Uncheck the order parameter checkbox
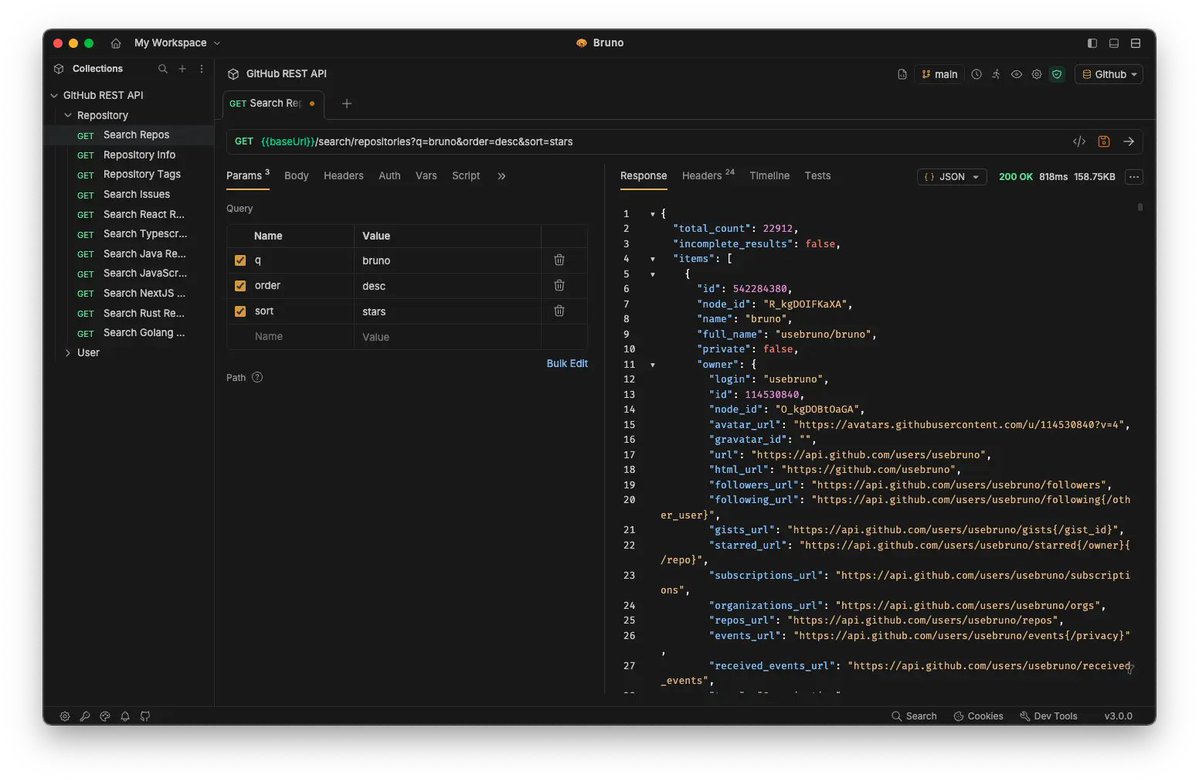The height and width of the screenshot is (782, 1199). pyautogui.click(x=240, y=286)
